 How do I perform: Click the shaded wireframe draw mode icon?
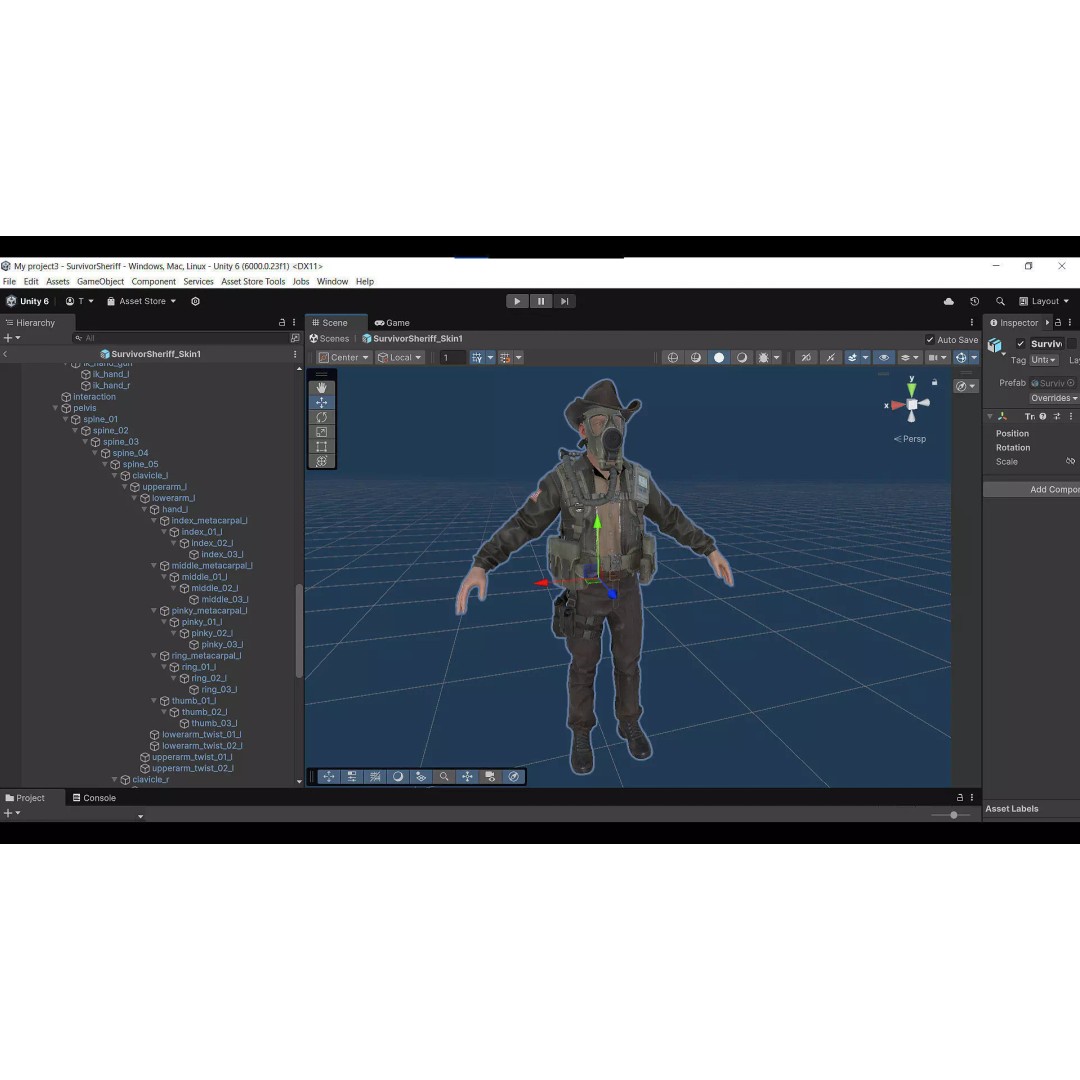696,357
